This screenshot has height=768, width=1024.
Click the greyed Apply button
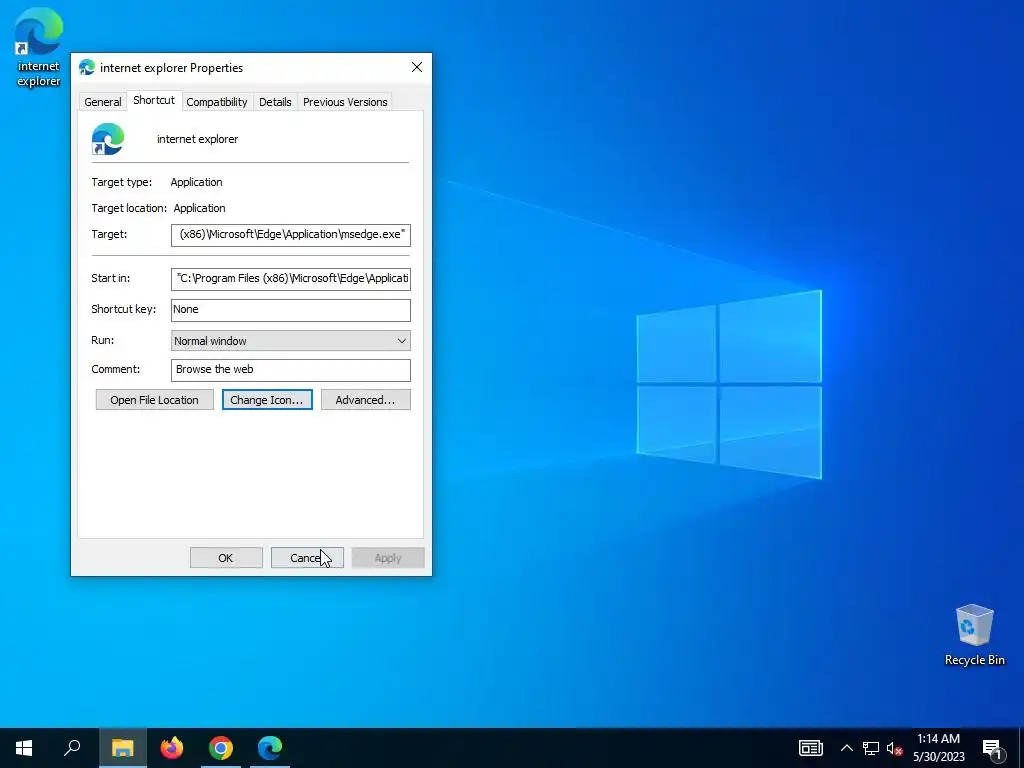pos(388,558)
